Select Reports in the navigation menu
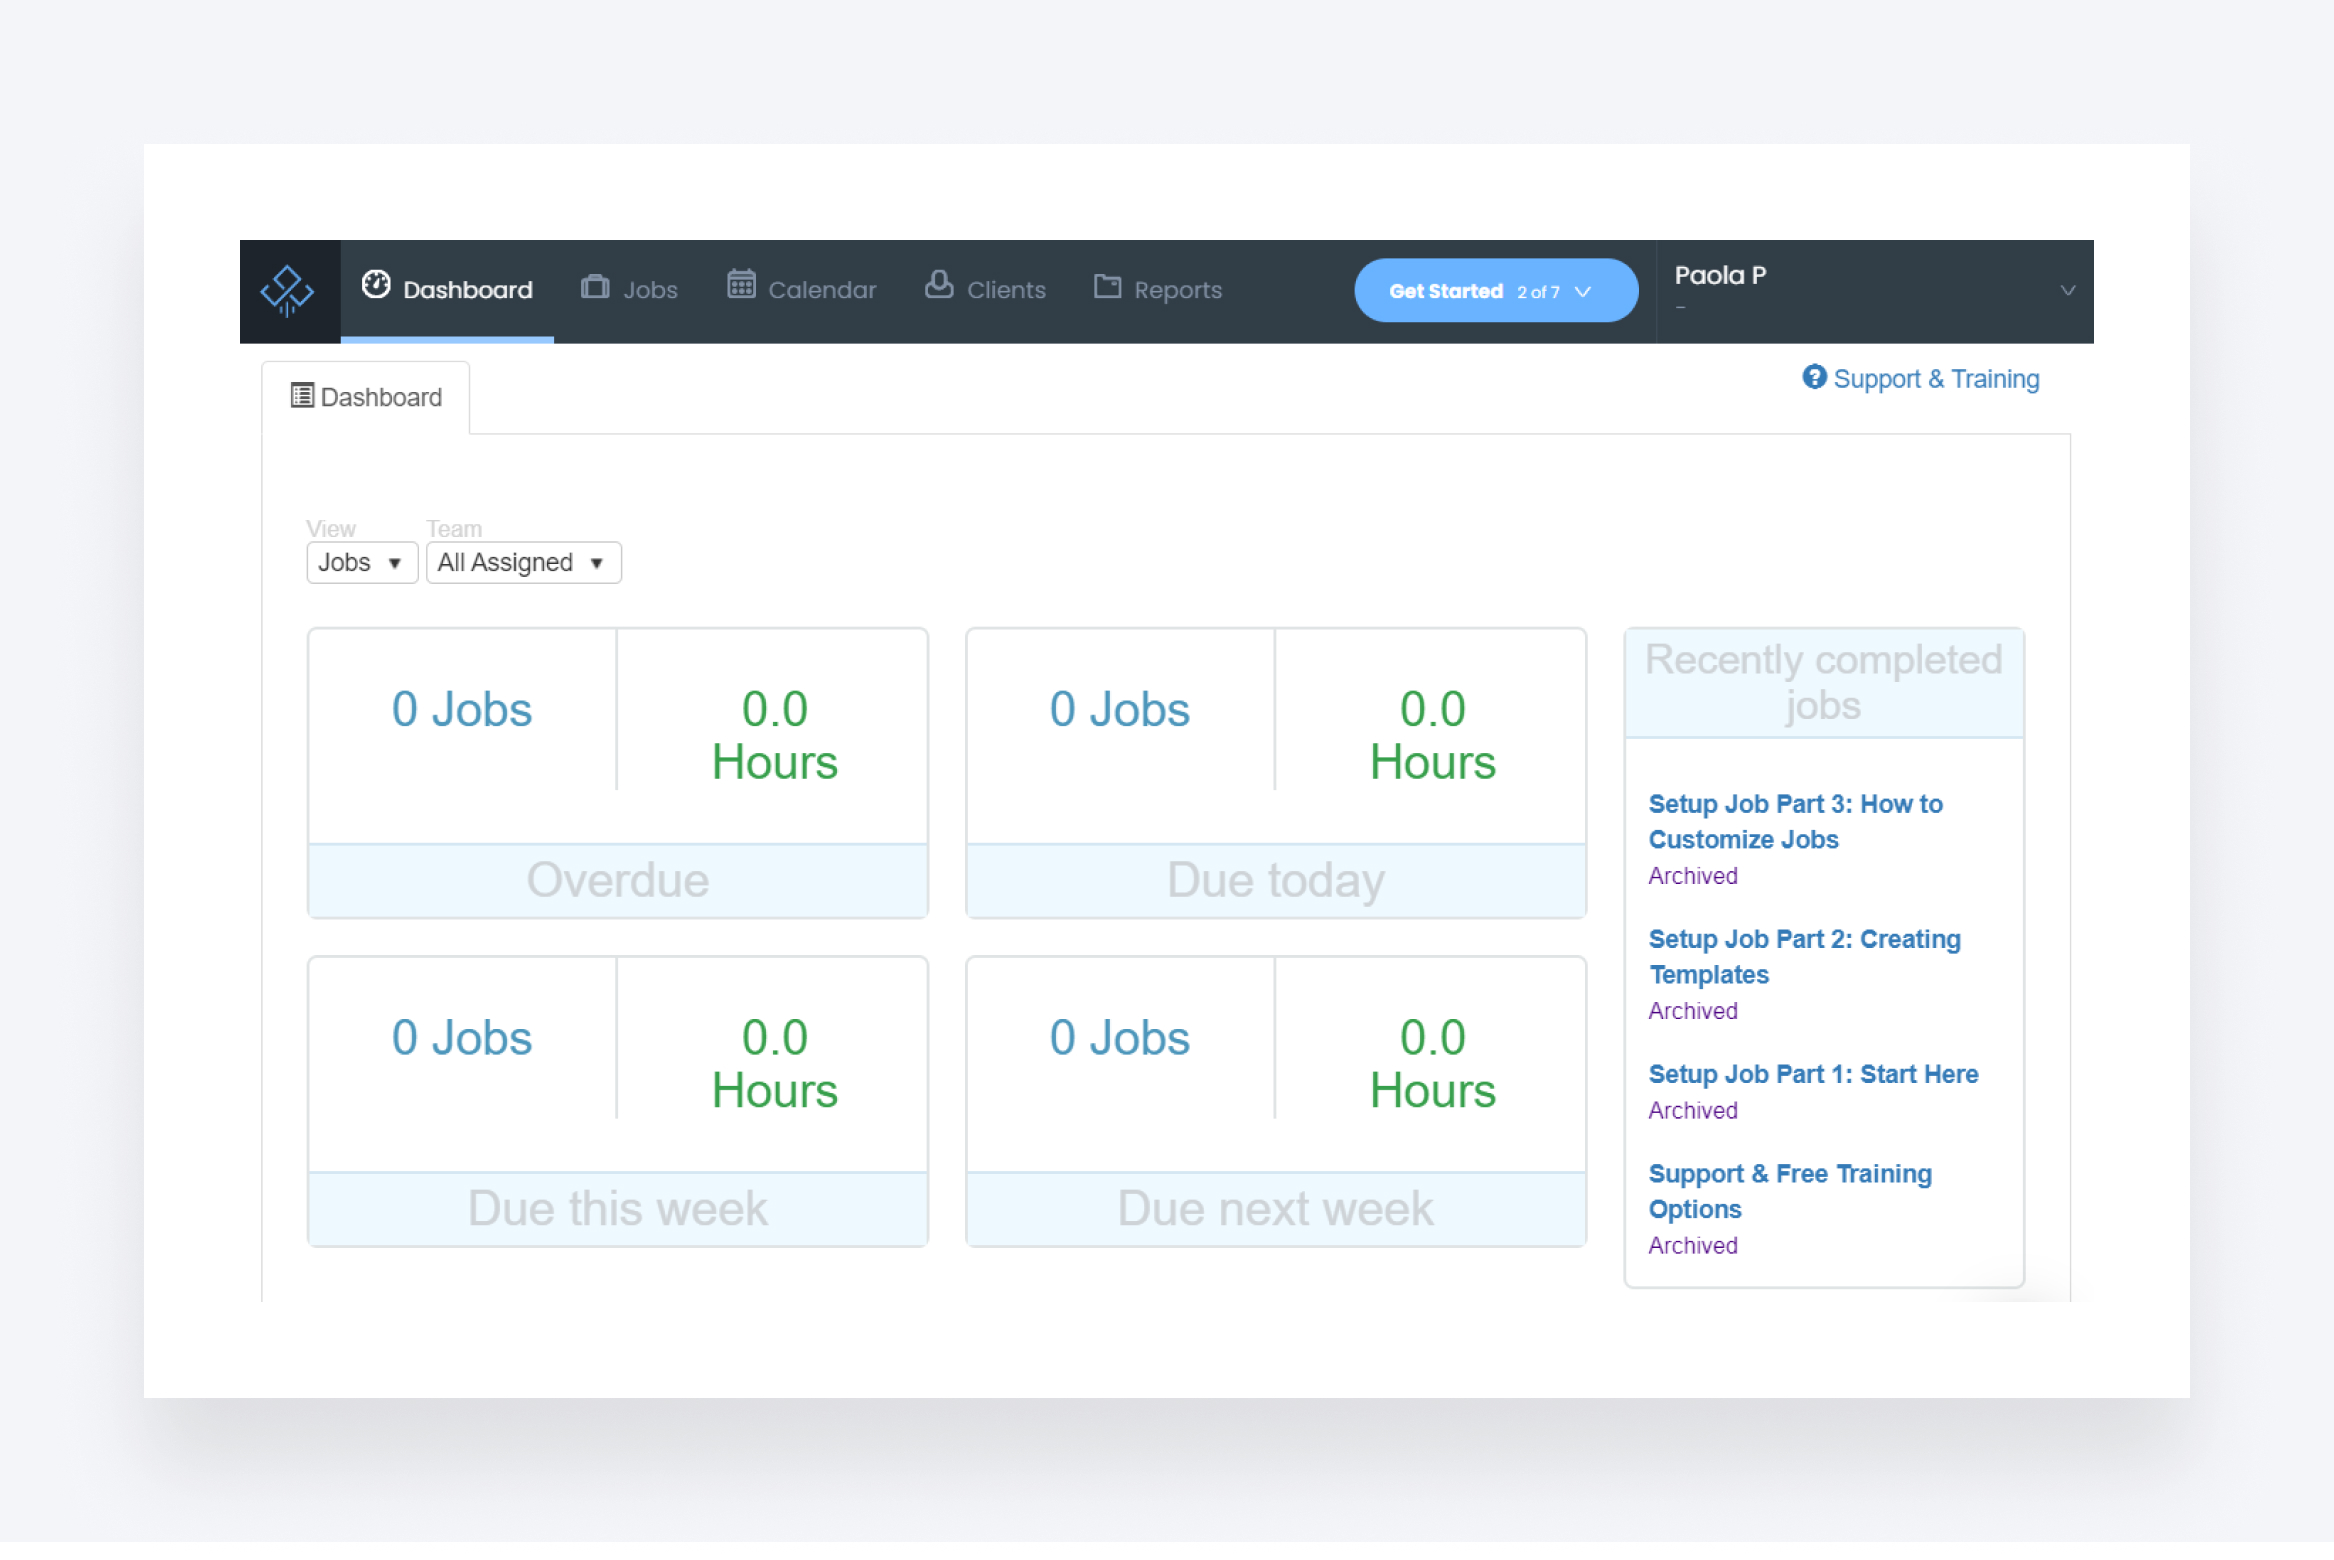 (1158, 289)
